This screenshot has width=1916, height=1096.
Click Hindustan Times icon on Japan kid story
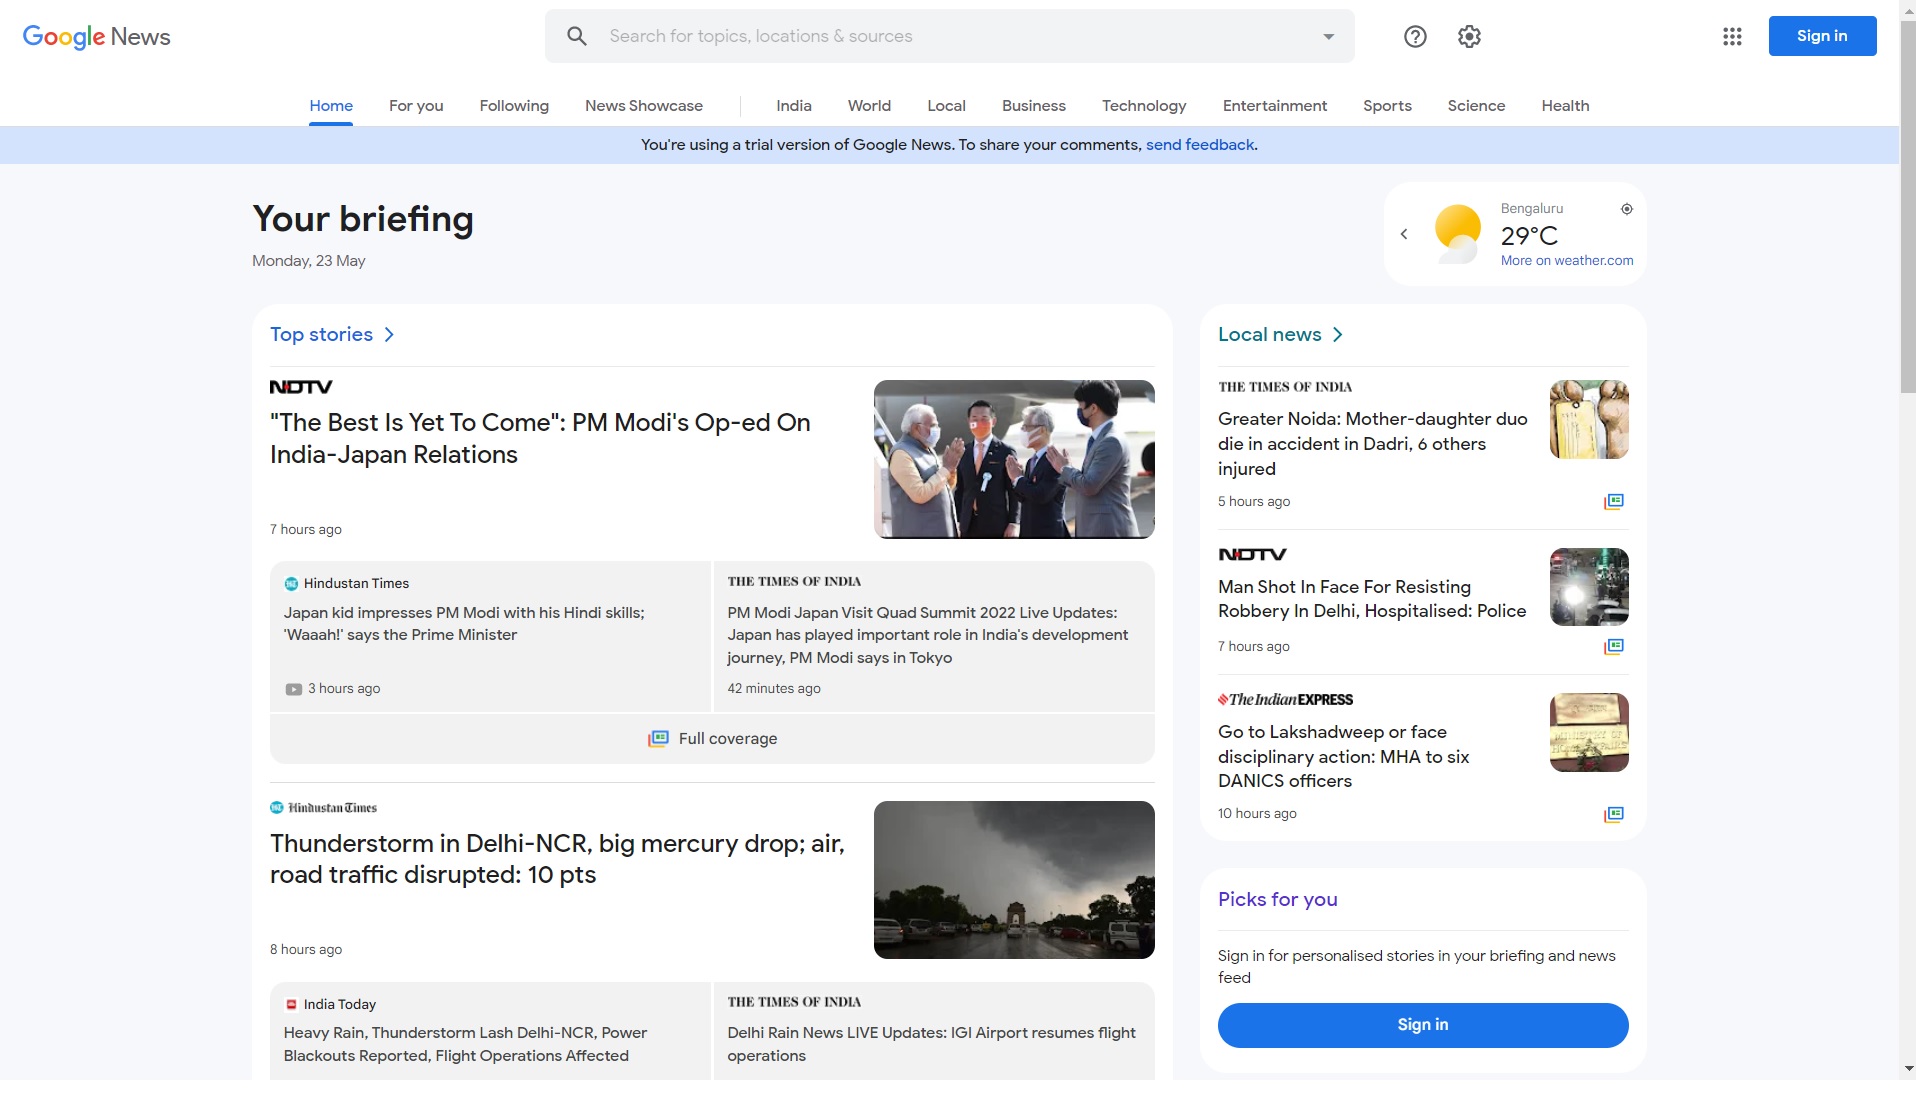[x=291, y=584]
